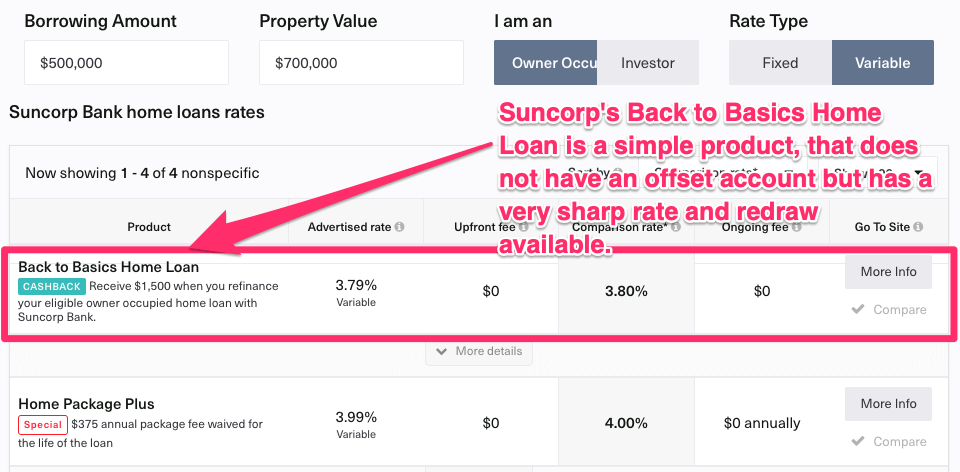The width and height of the screenshot is (960, 472).
Task: Open More Info for Back to Basics loan
Action: point(888,272)
